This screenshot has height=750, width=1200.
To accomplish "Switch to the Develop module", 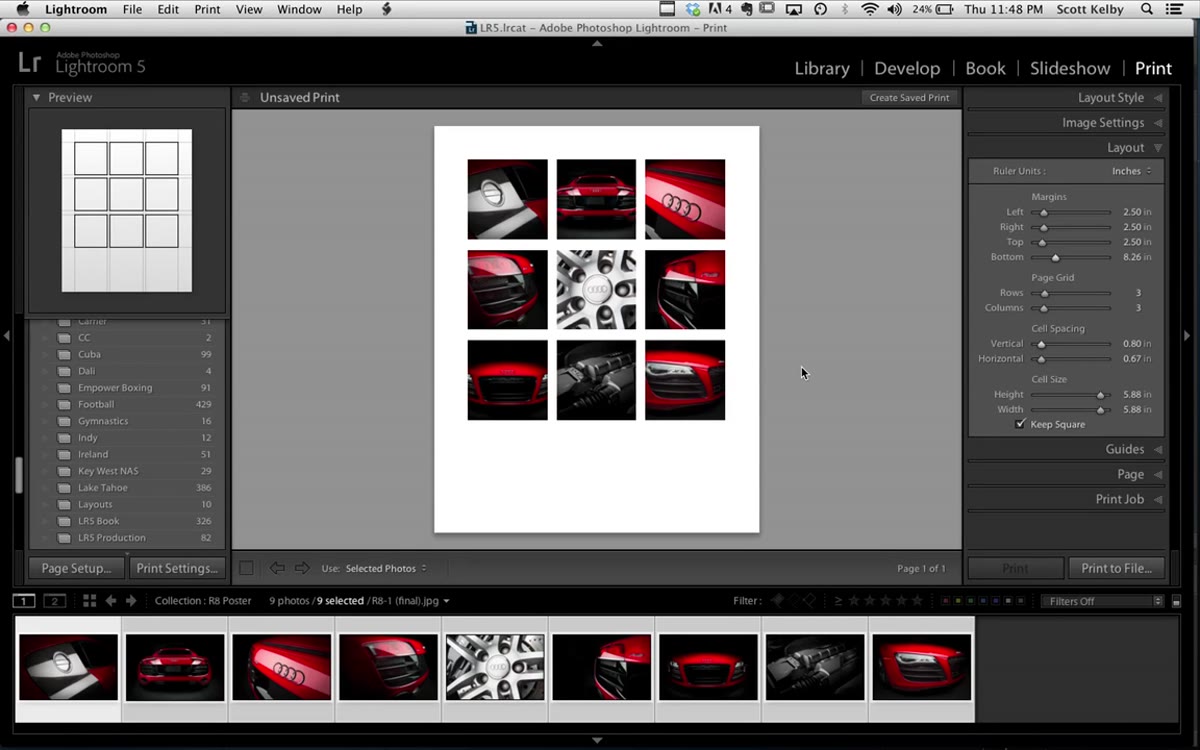I will tap(907, 68).
